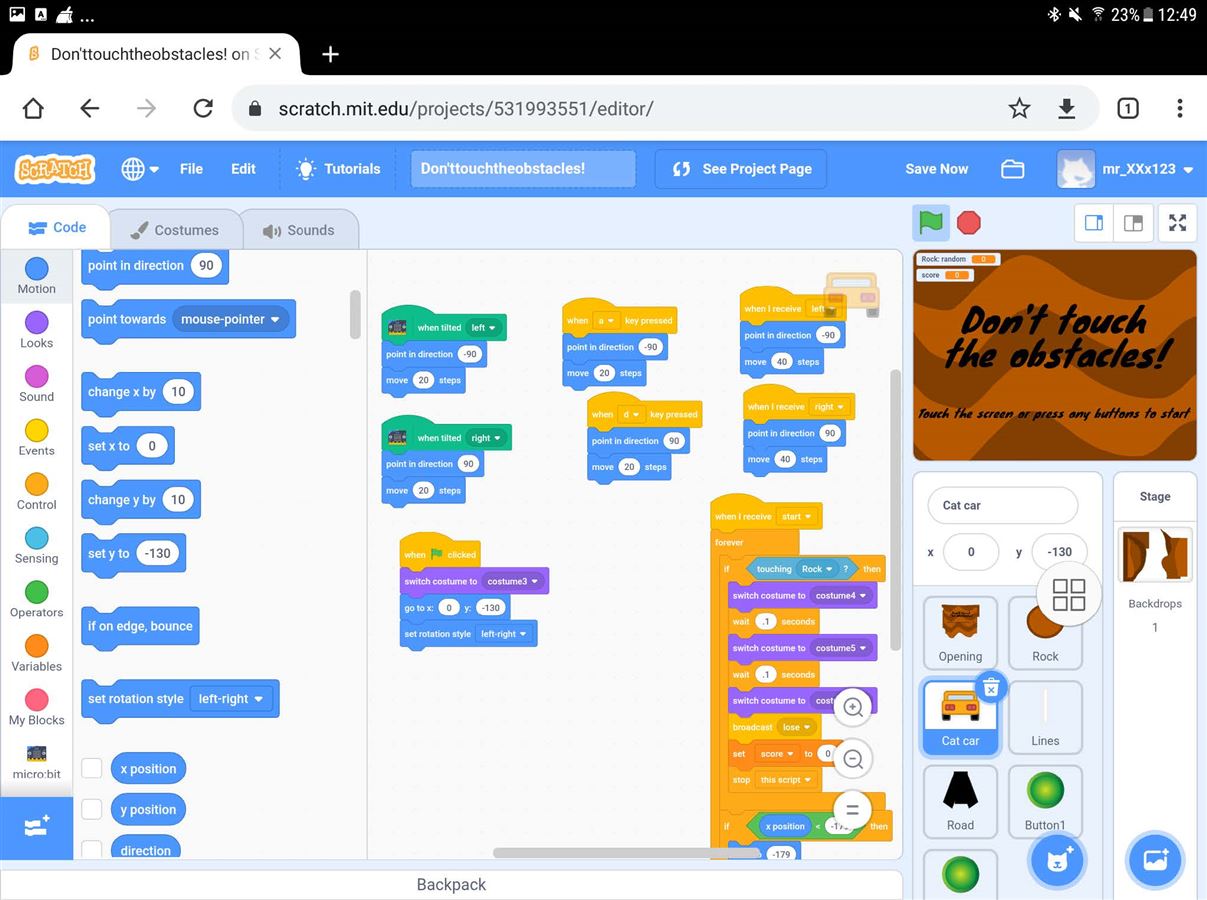Delete the Cat car sprite with trash icon
The image size is (1207, 900).
click(x=990, y=687)
